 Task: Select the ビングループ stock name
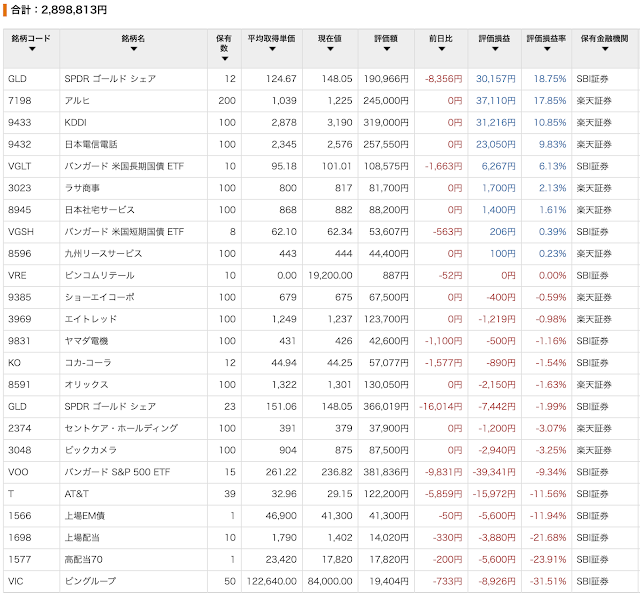click(90, 581)
